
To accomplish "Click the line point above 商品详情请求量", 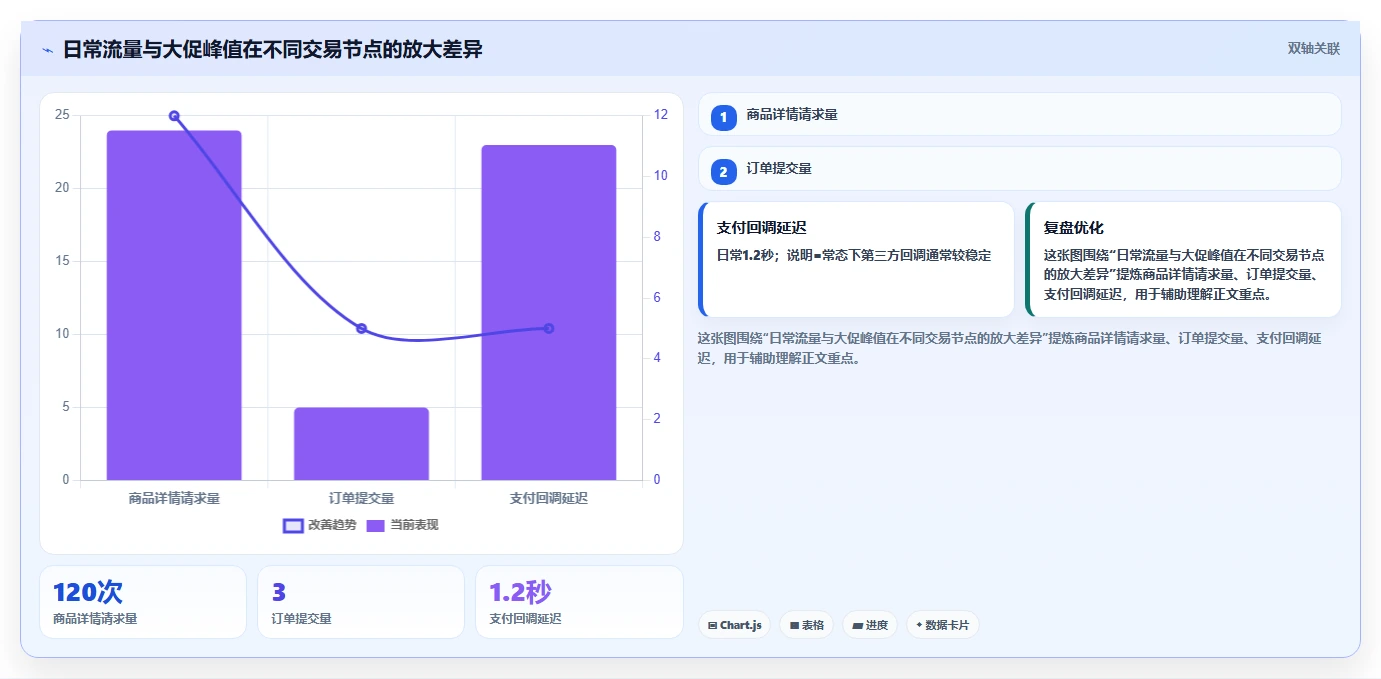I will coord(174,116).
